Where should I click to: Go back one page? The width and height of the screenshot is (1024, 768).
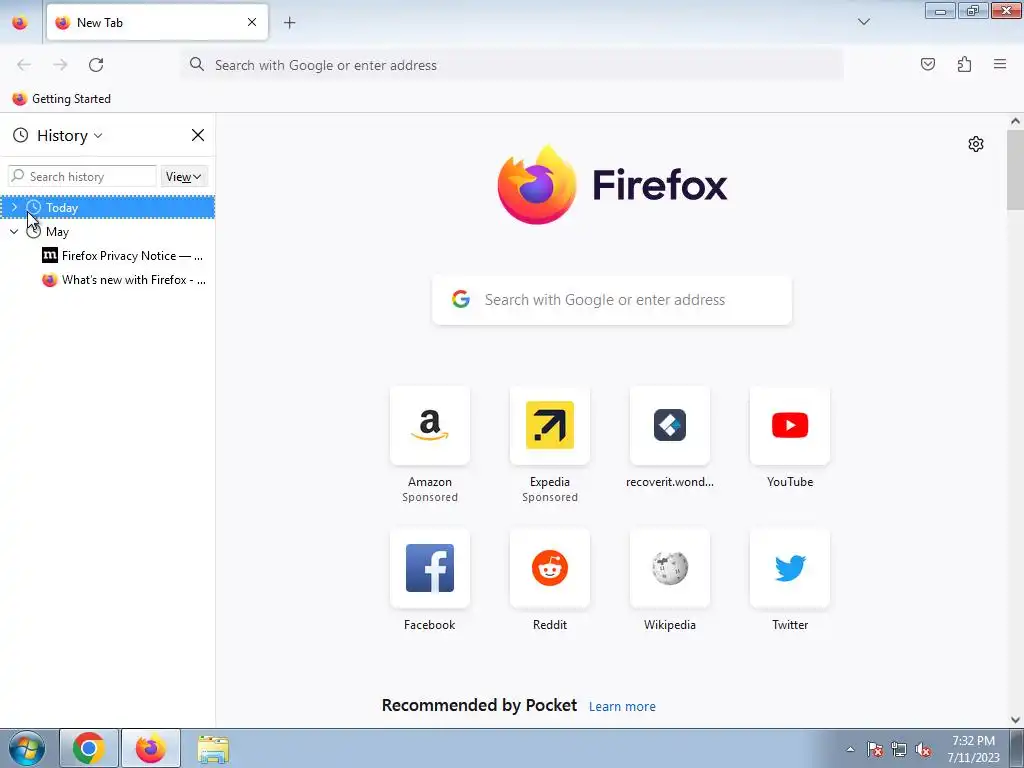coord(24,65)
